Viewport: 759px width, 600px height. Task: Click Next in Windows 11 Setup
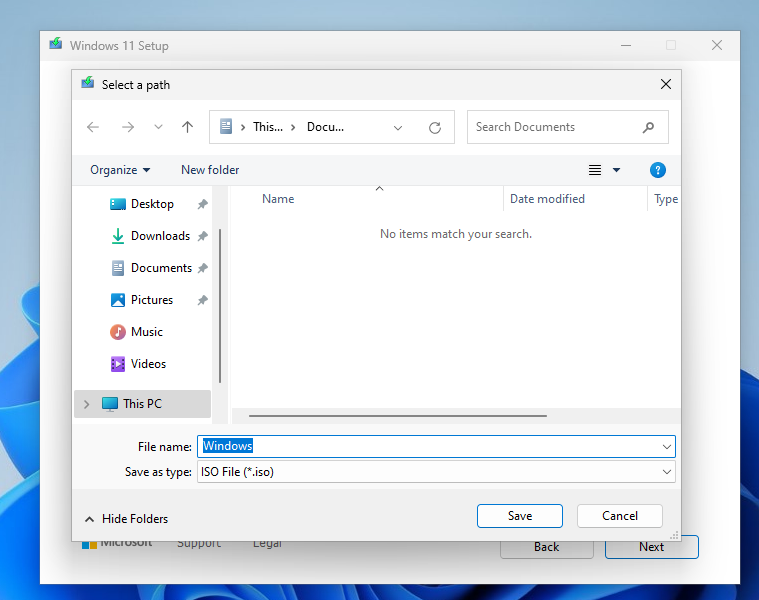click(x=652, y=547)
